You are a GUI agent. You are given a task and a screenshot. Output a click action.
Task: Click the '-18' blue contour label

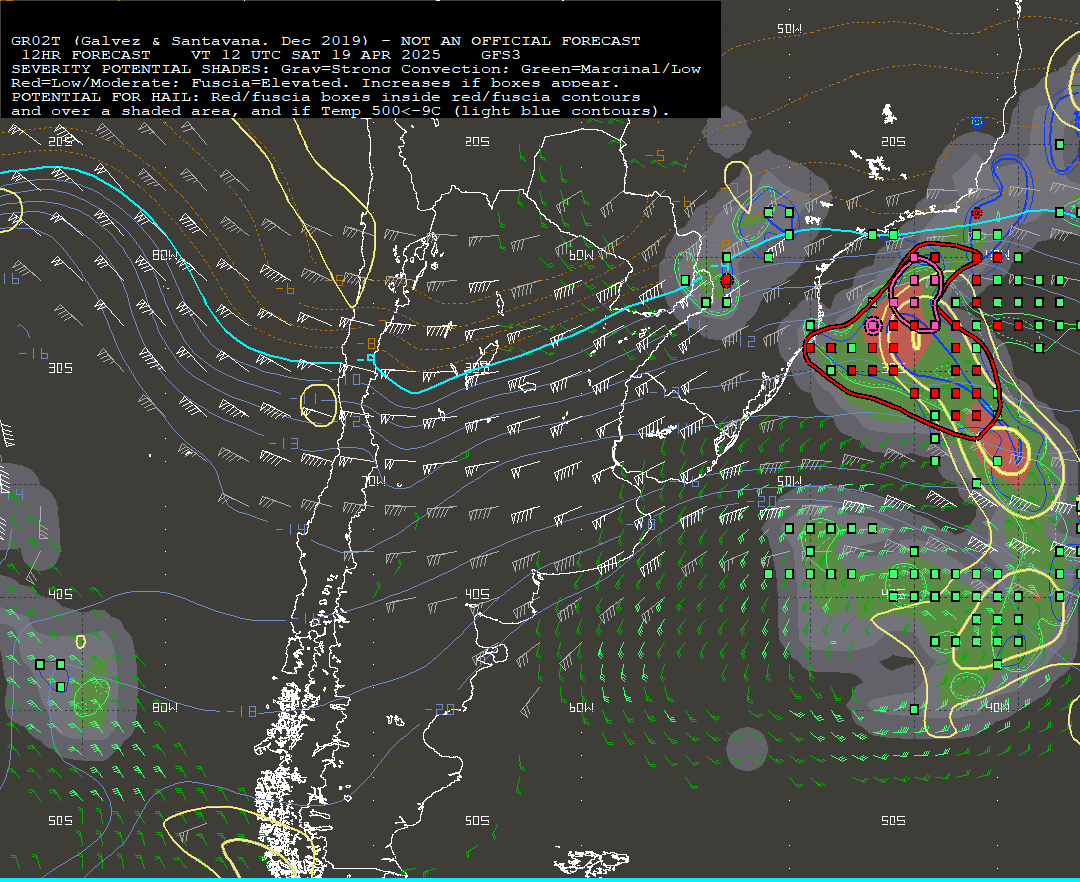[242, 711]
